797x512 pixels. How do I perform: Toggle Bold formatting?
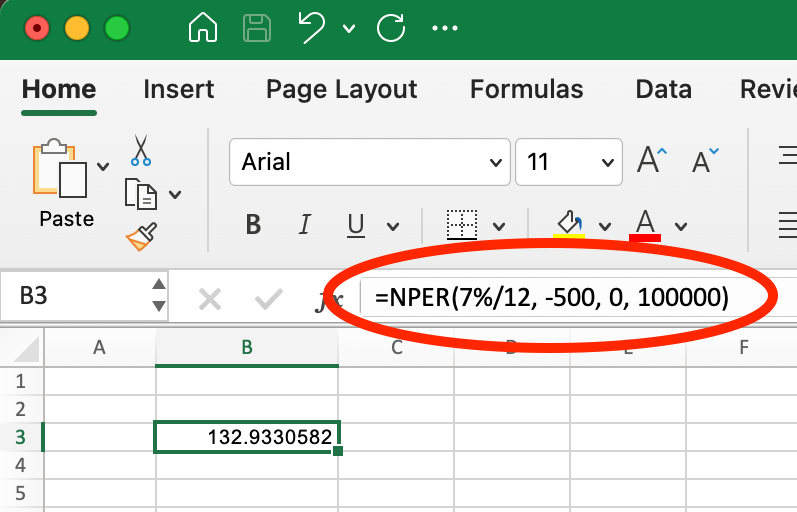coord(253,224)
